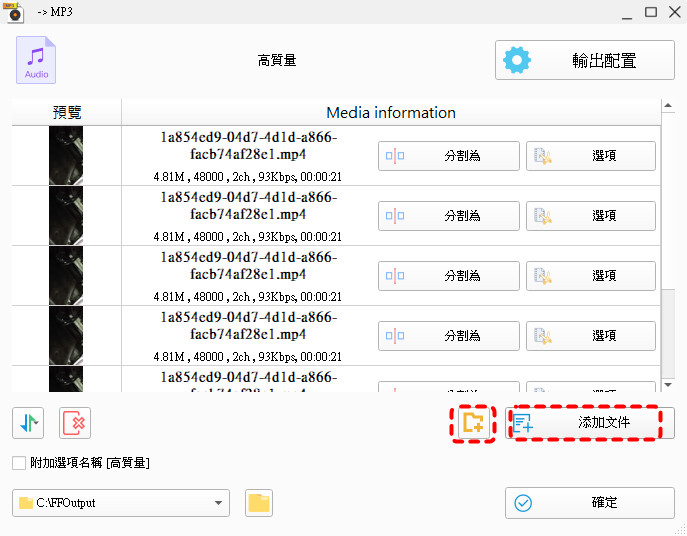Select the first file's preview thumbnail
The width and height of the screenshot is (687, 536).
click(66, 156)
